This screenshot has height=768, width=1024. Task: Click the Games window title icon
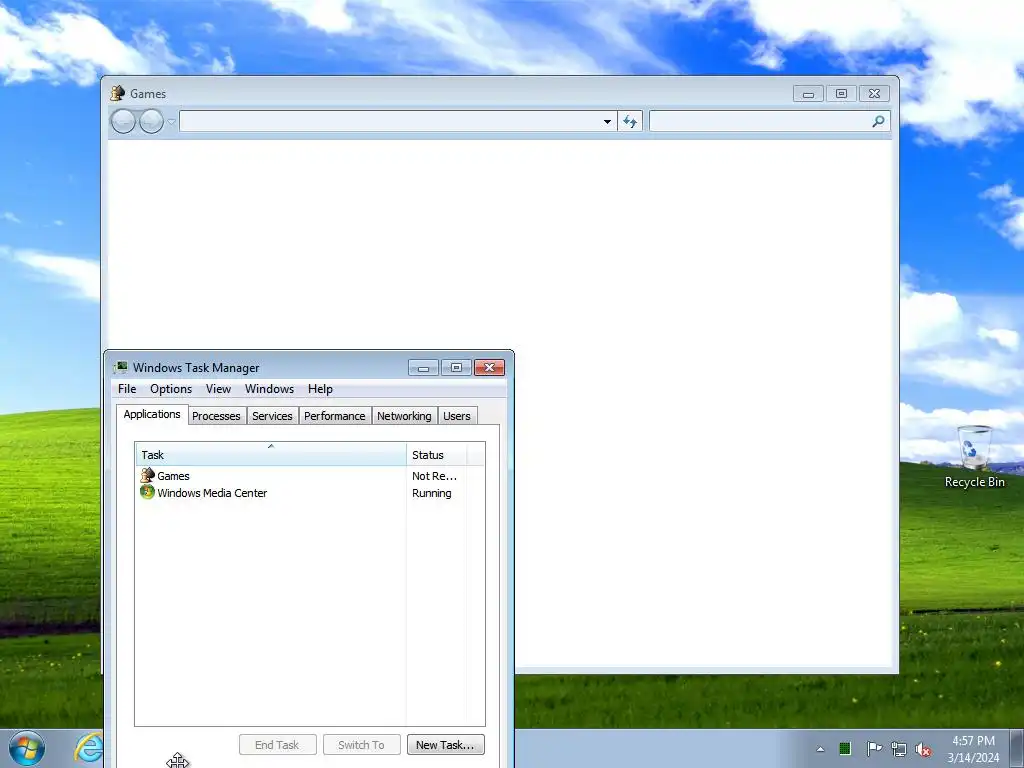tap(118, 93)
